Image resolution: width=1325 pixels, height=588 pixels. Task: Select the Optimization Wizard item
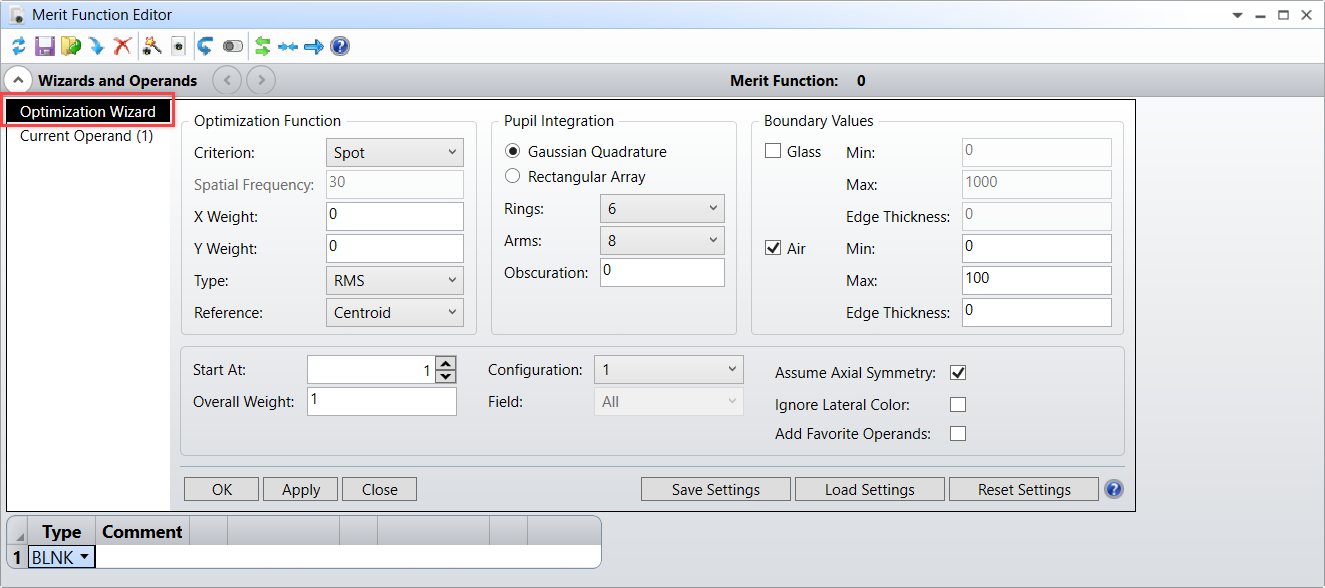coord(88,111)
